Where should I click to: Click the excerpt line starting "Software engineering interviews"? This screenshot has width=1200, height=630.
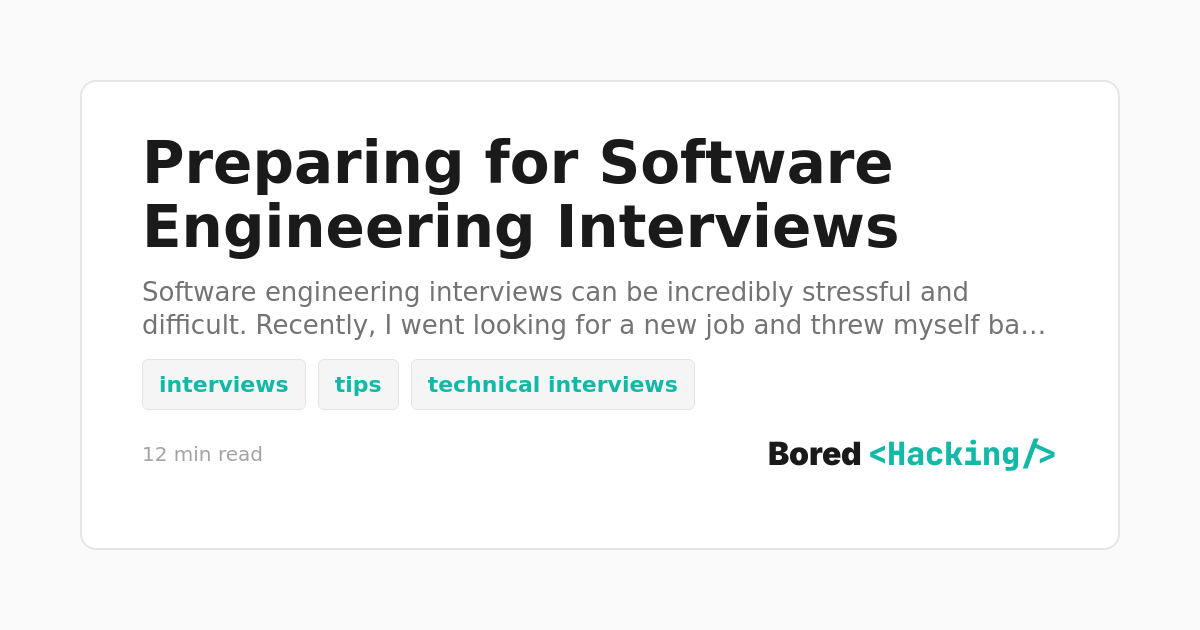(x=555, y=293)
